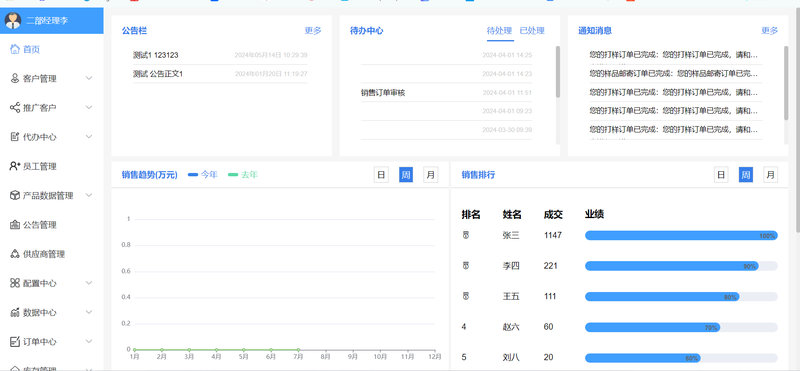Click the medal icon beside 王五
The width and height of the screenshot is (800, 371).
tap(465, 296)
